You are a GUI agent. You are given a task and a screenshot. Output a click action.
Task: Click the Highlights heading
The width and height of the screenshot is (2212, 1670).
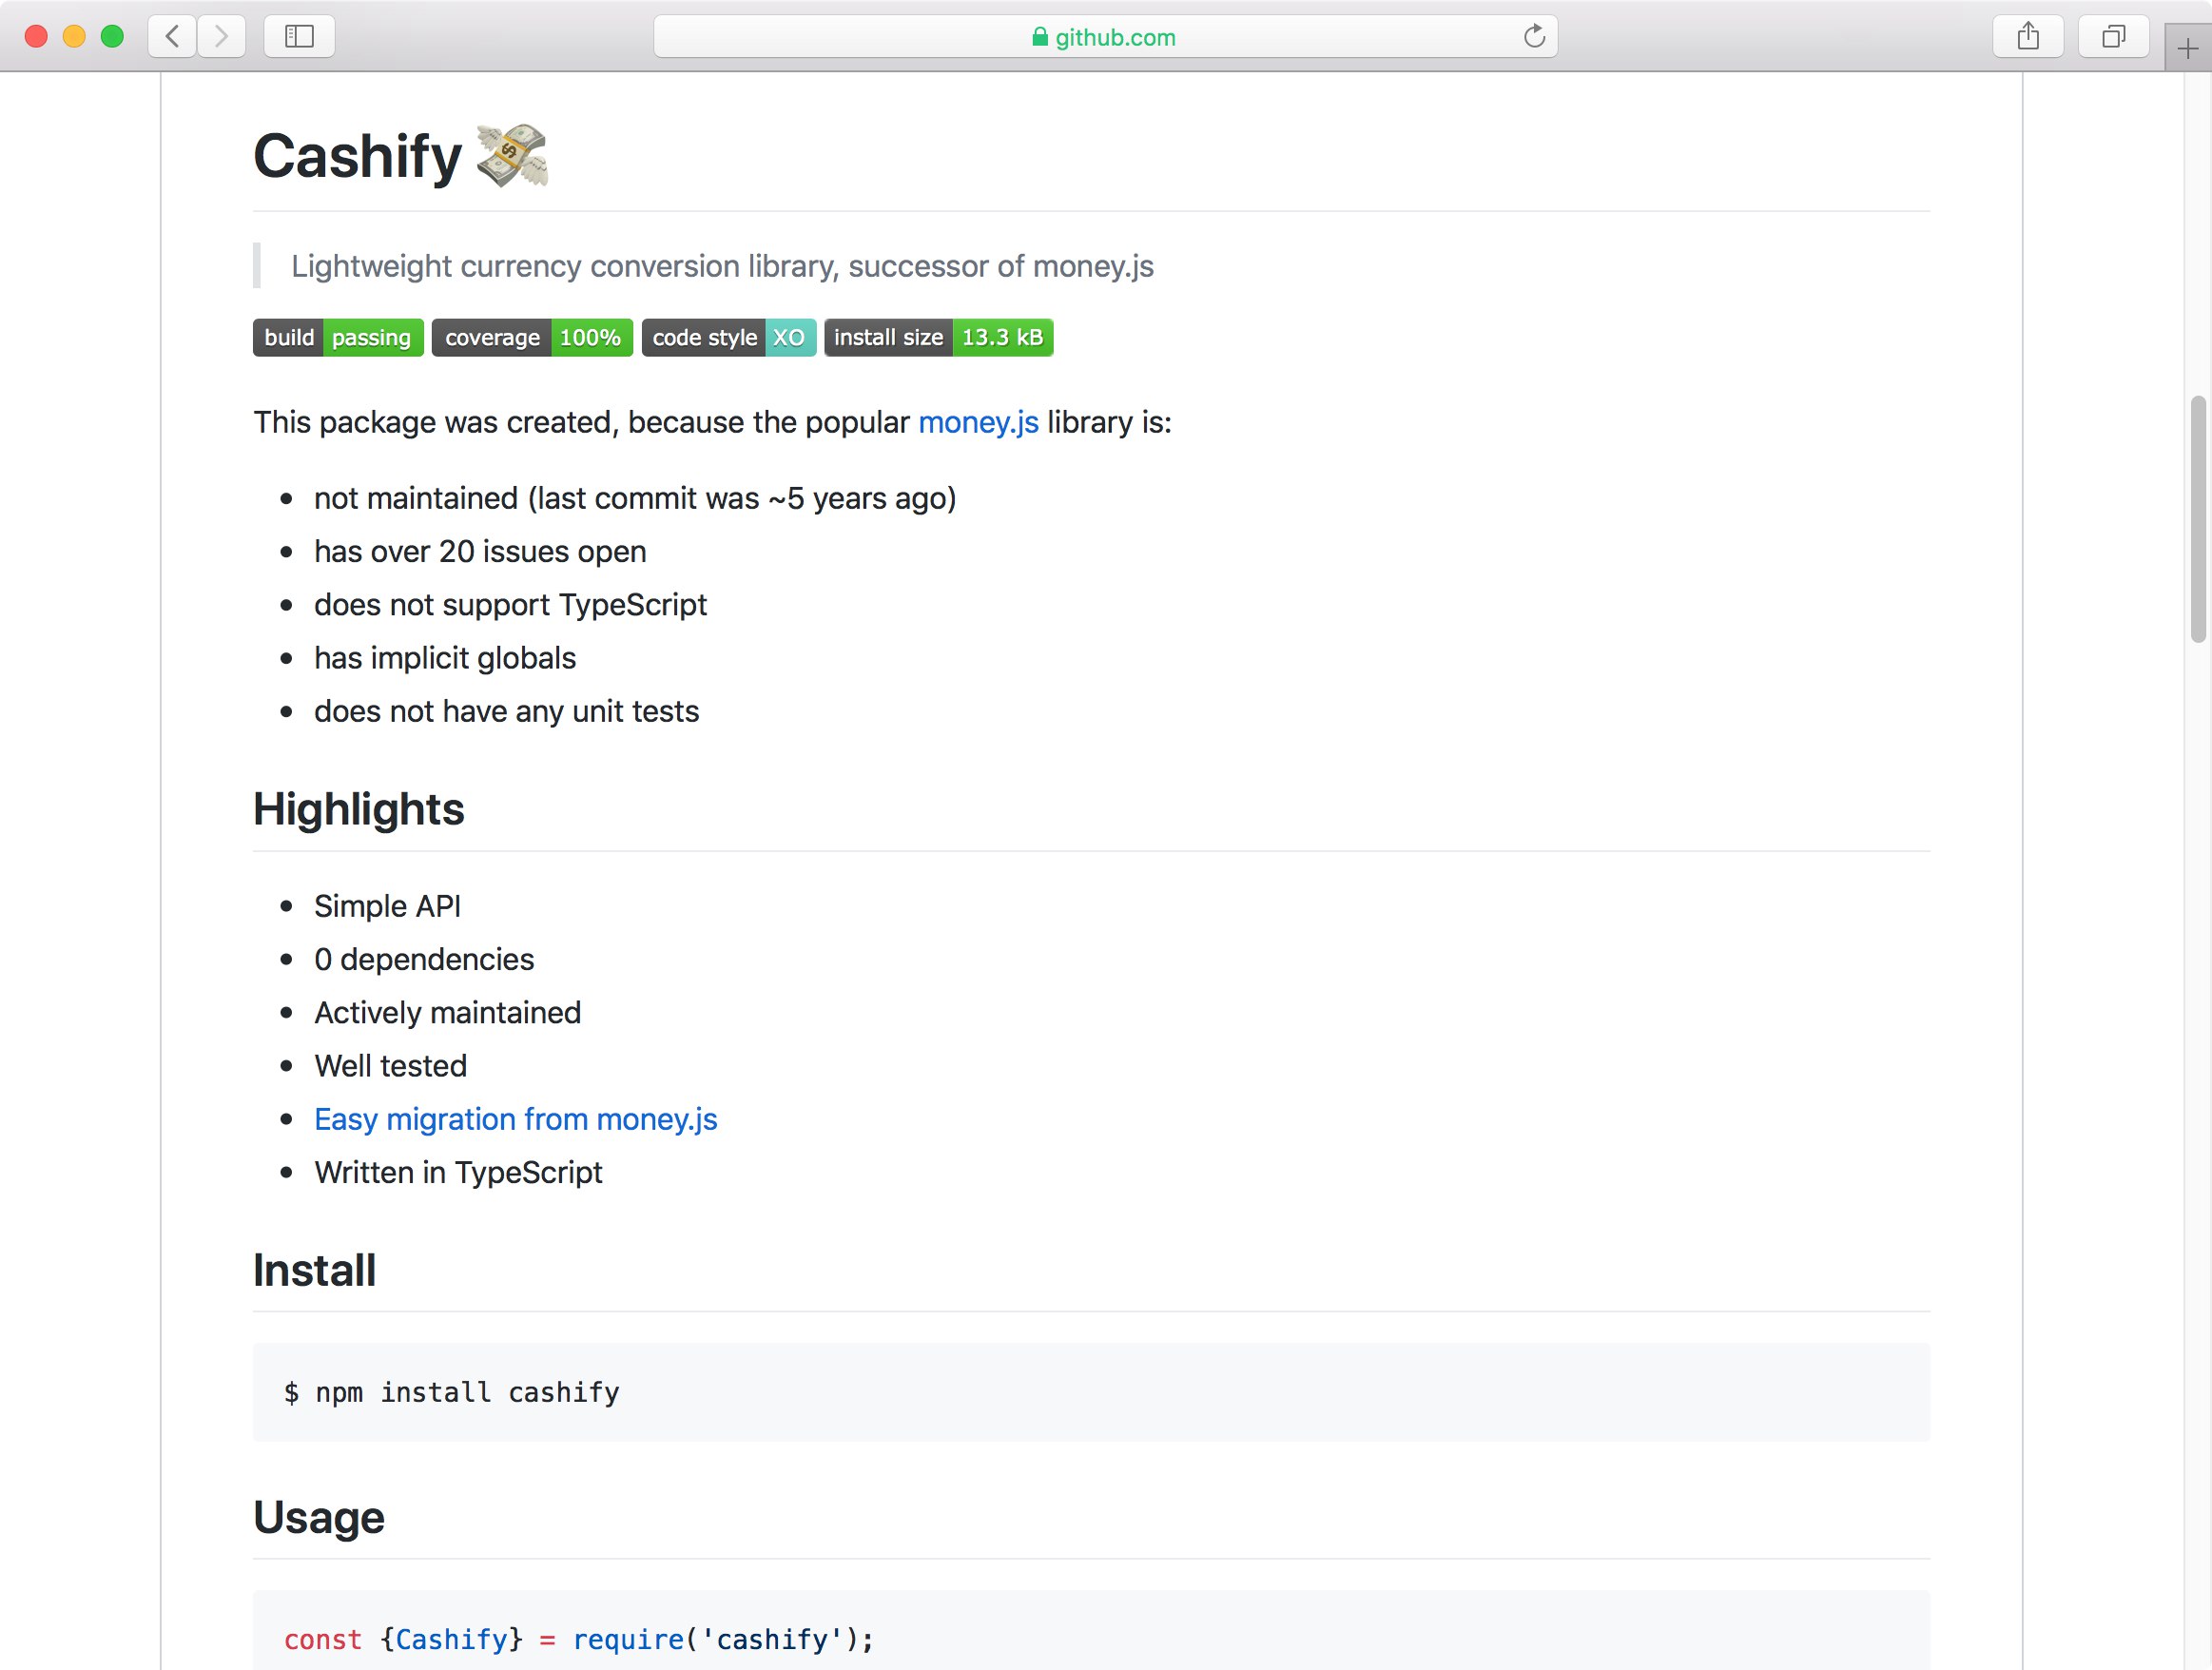coord(358,809)
